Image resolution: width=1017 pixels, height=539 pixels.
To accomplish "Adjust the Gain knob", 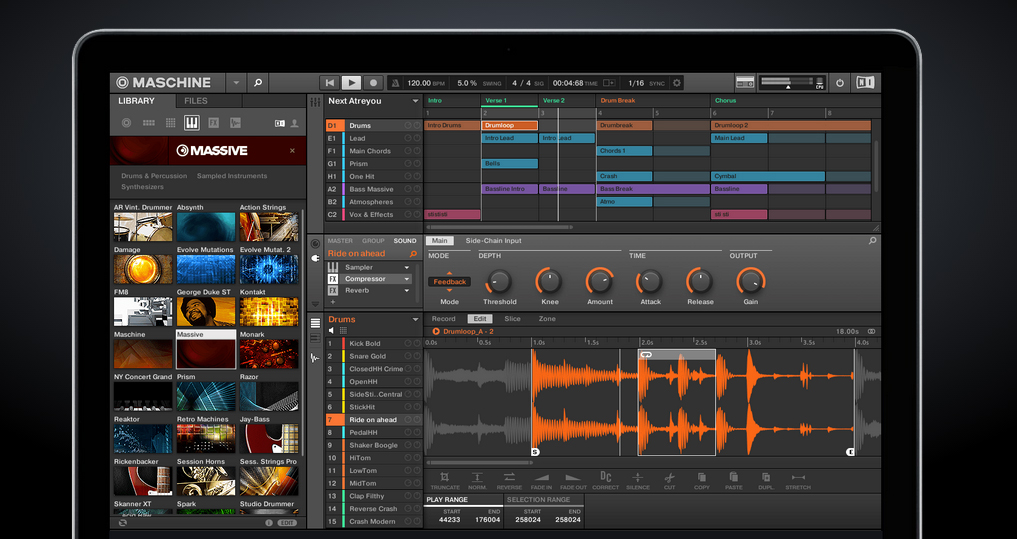I will (750, 281).
